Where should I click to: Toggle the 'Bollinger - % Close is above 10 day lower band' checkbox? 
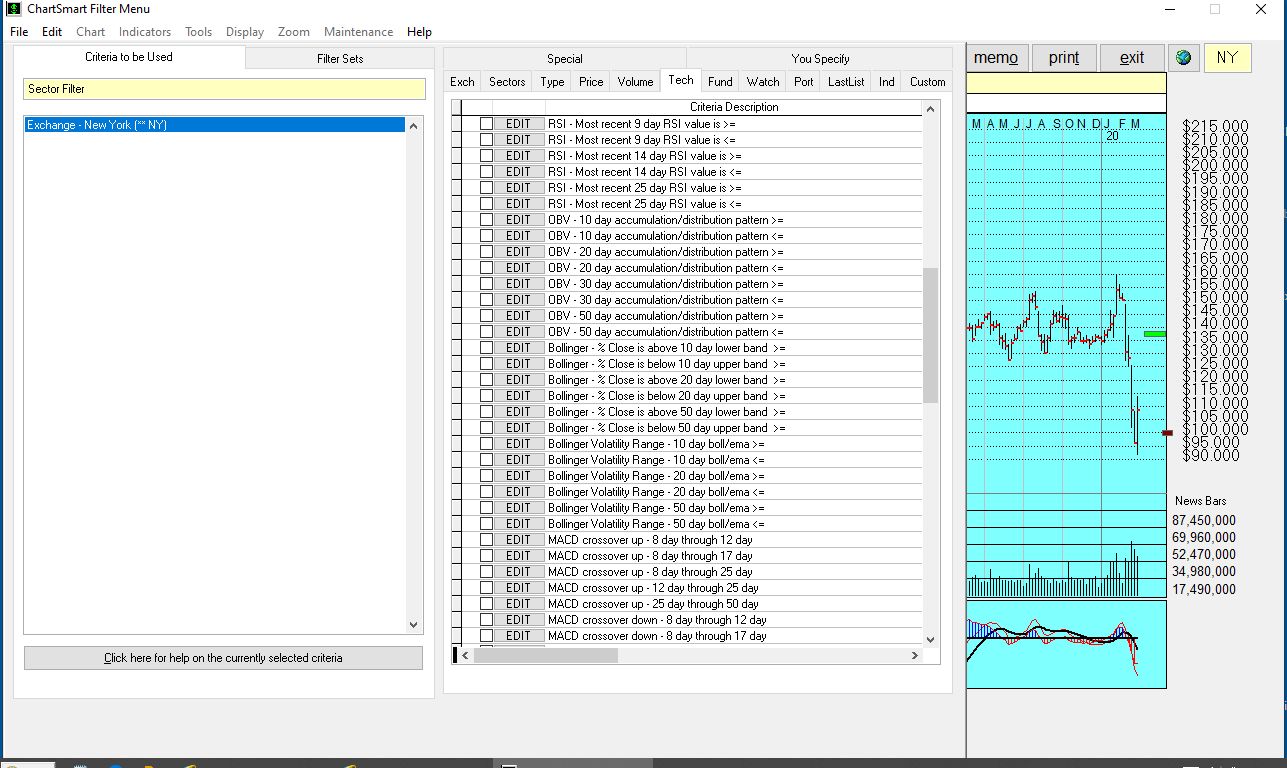(x=486, y=347)
